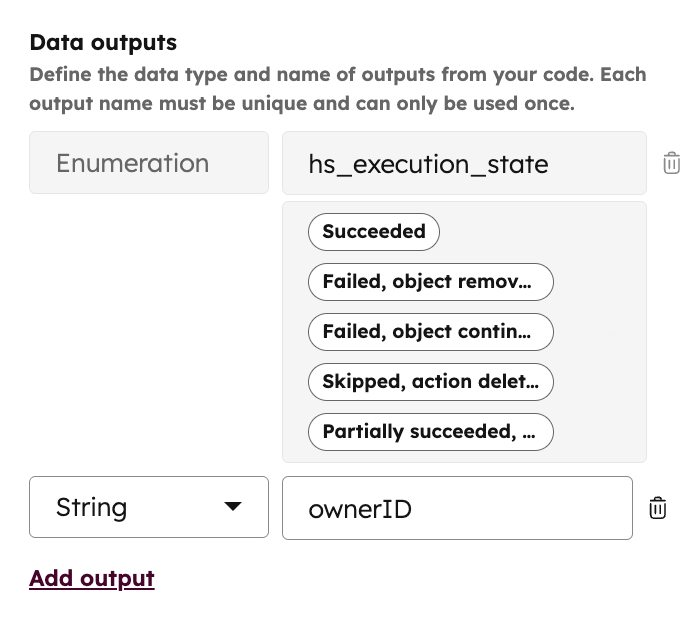700x618 pixels.
Task: Open the String data type dropdown
Action: [149, 507]
